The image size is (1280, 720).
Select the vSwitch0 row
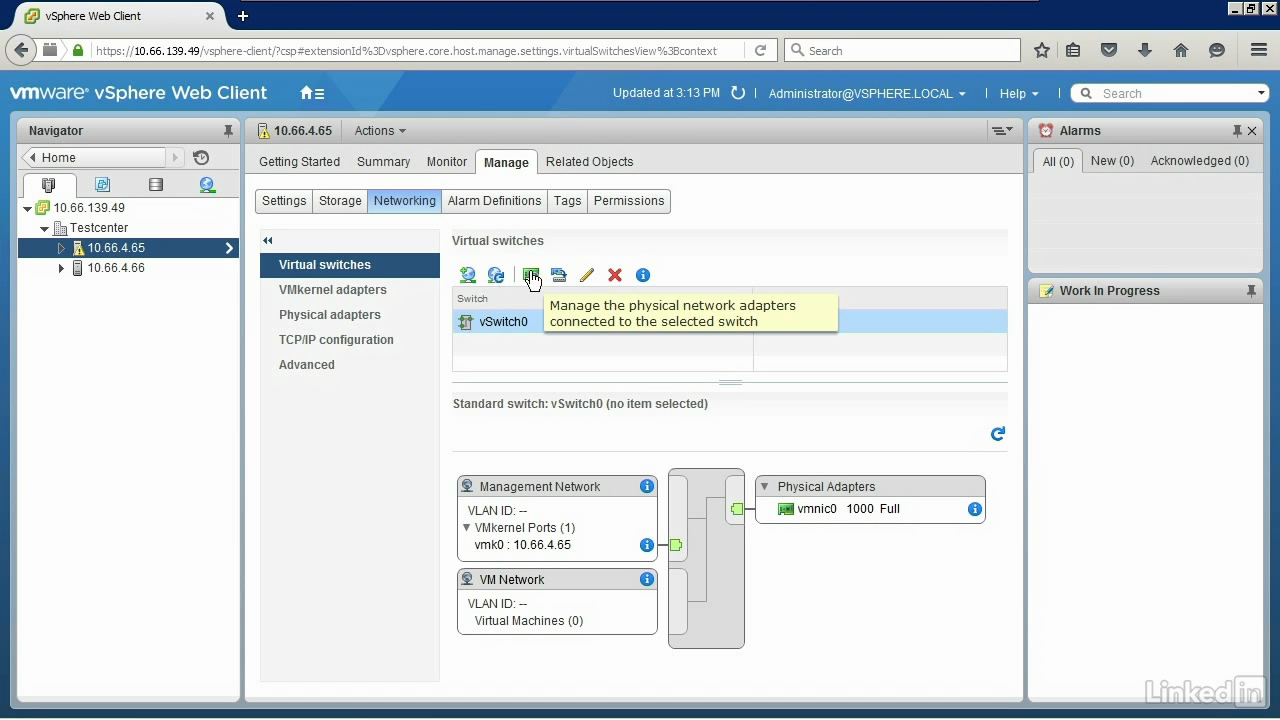(729, 322)
